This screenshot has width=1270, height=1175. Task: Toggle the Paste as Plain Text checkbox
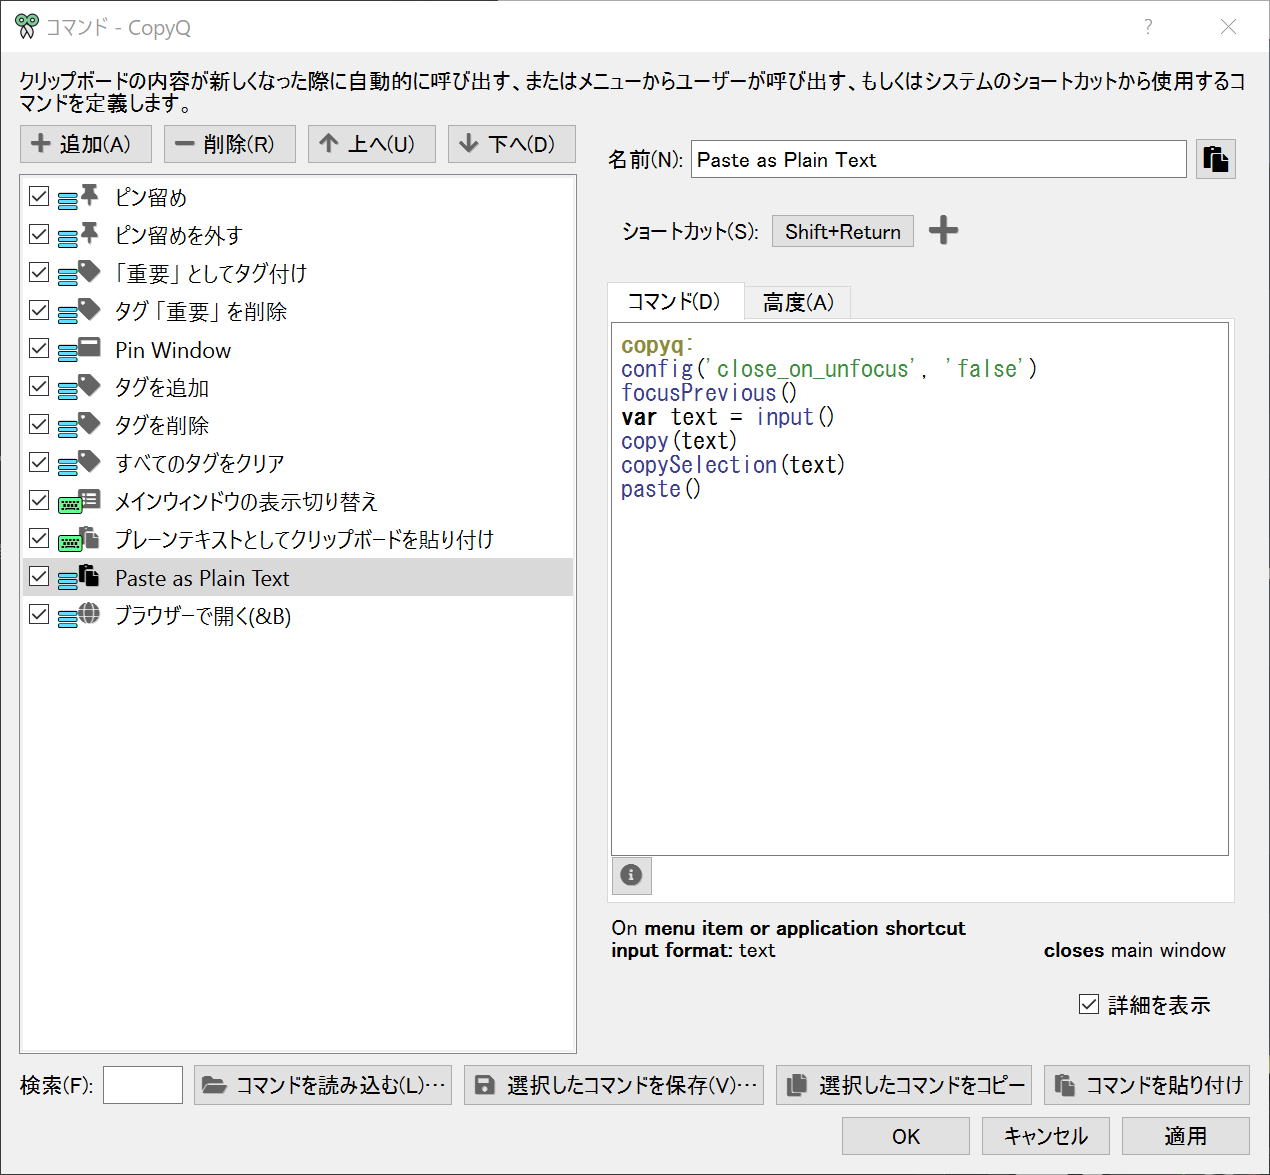39,577
